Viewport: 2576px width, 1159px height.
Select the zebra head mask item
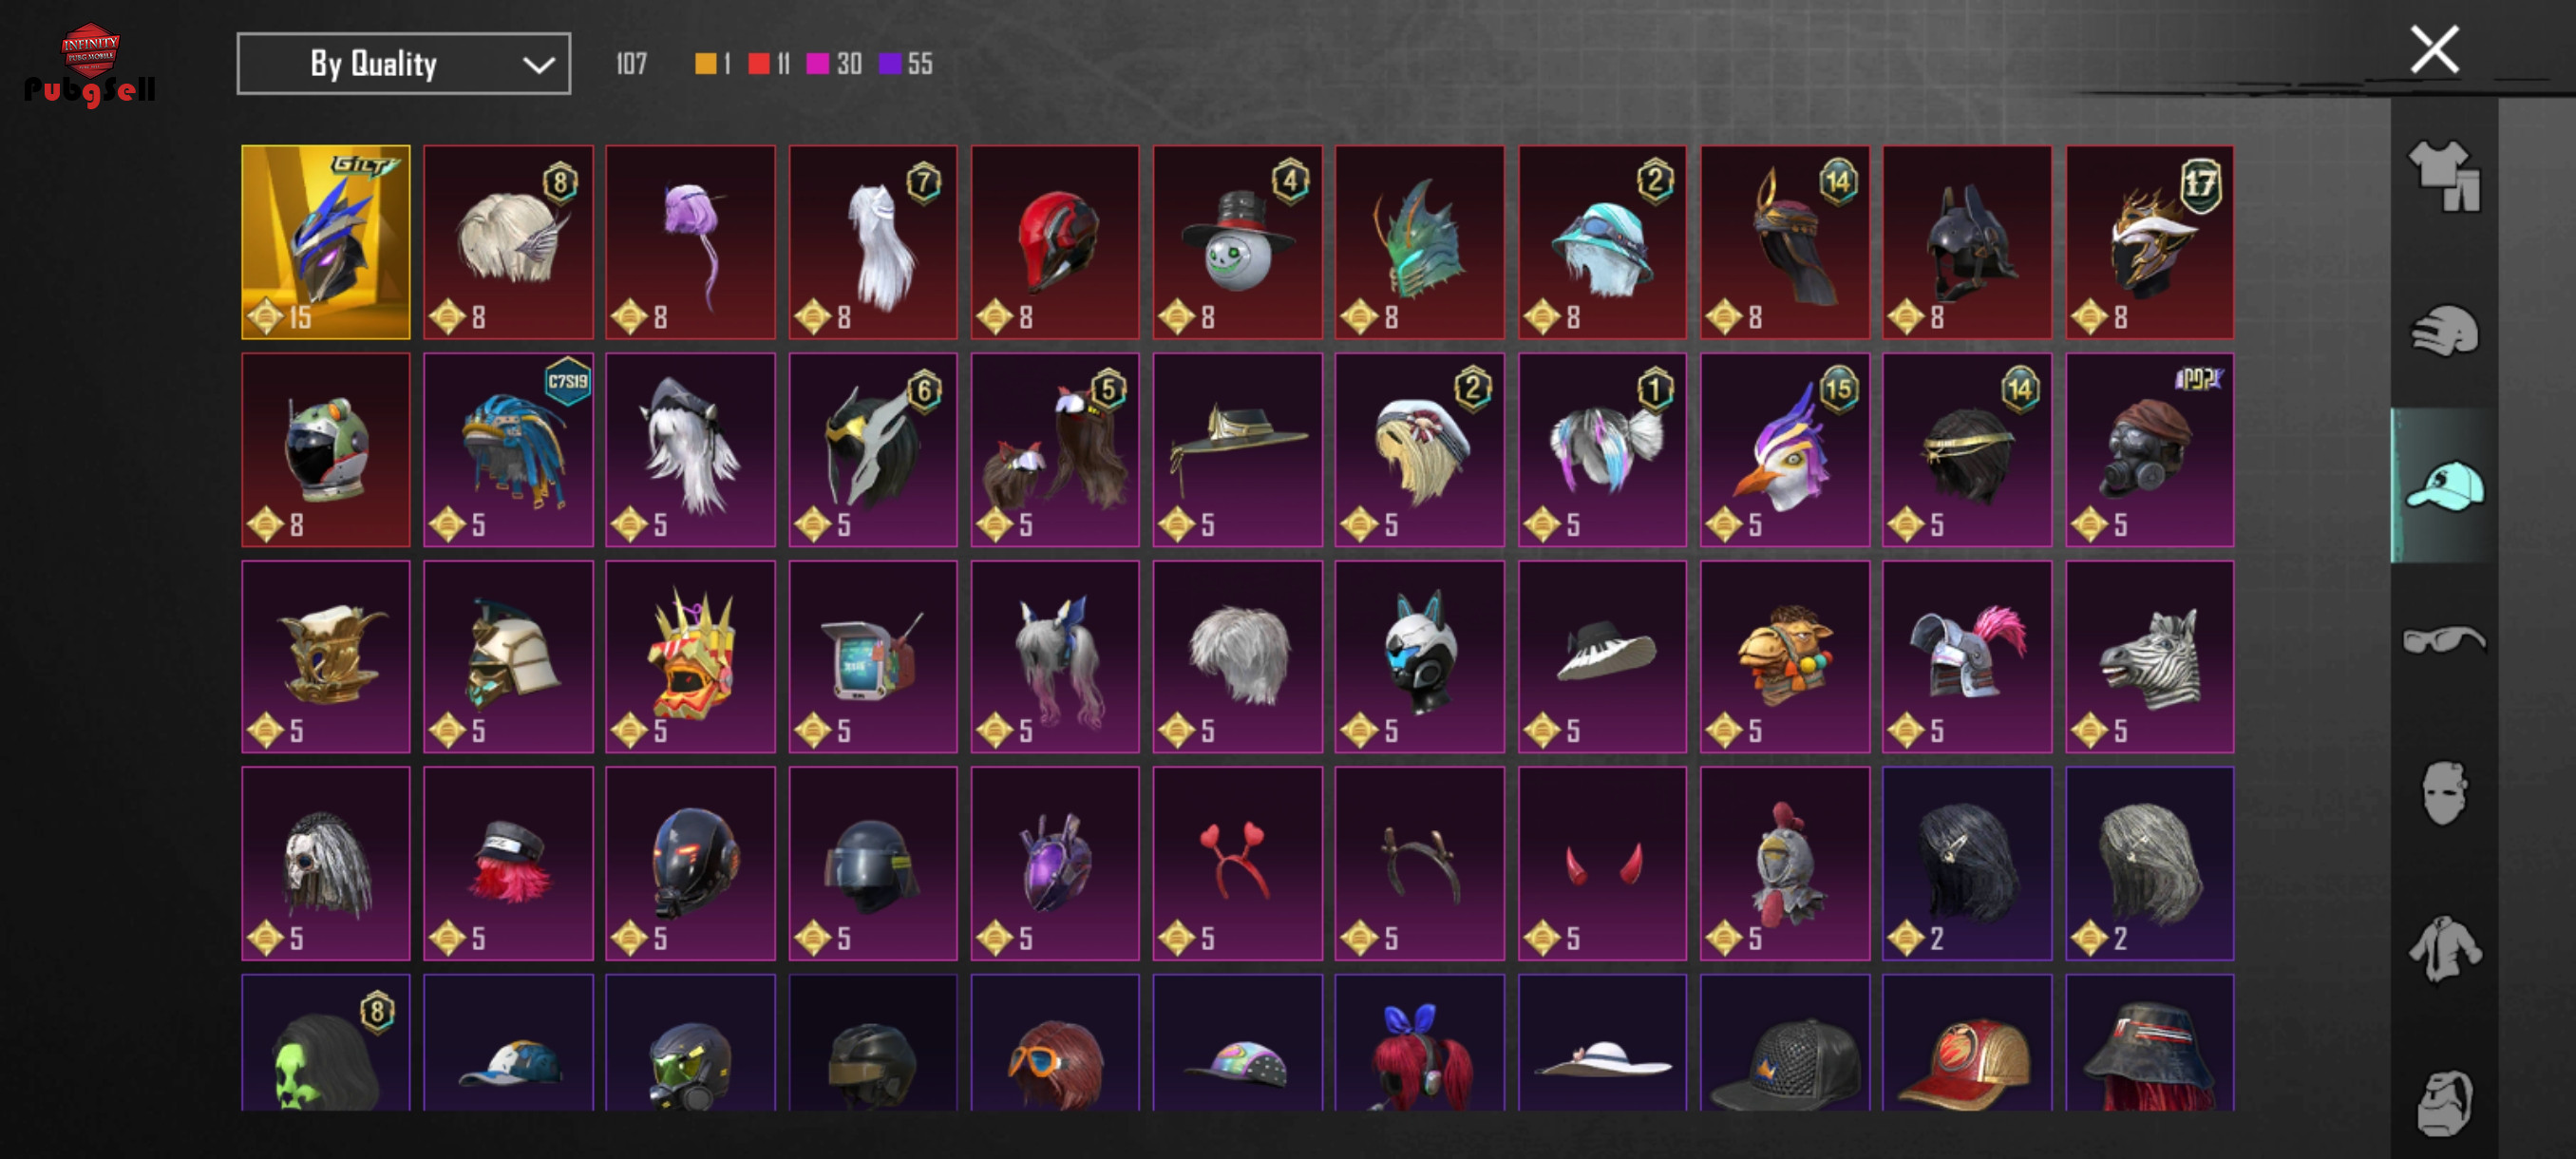point(2149,656)
